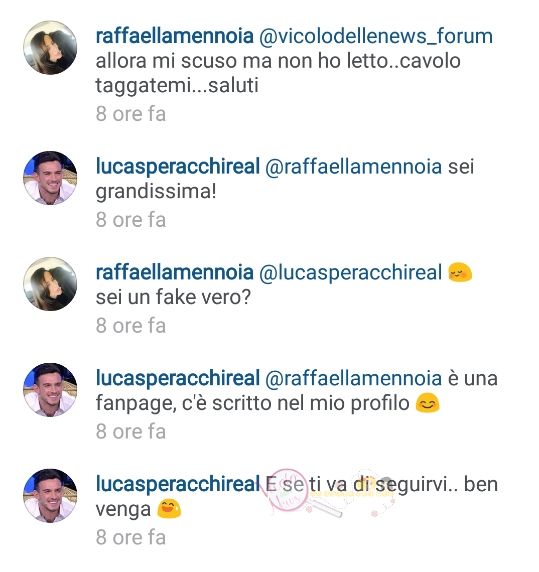Open raffaellamennoia's avatar in the first comment
539x572 pixels.
coord(50,48)
